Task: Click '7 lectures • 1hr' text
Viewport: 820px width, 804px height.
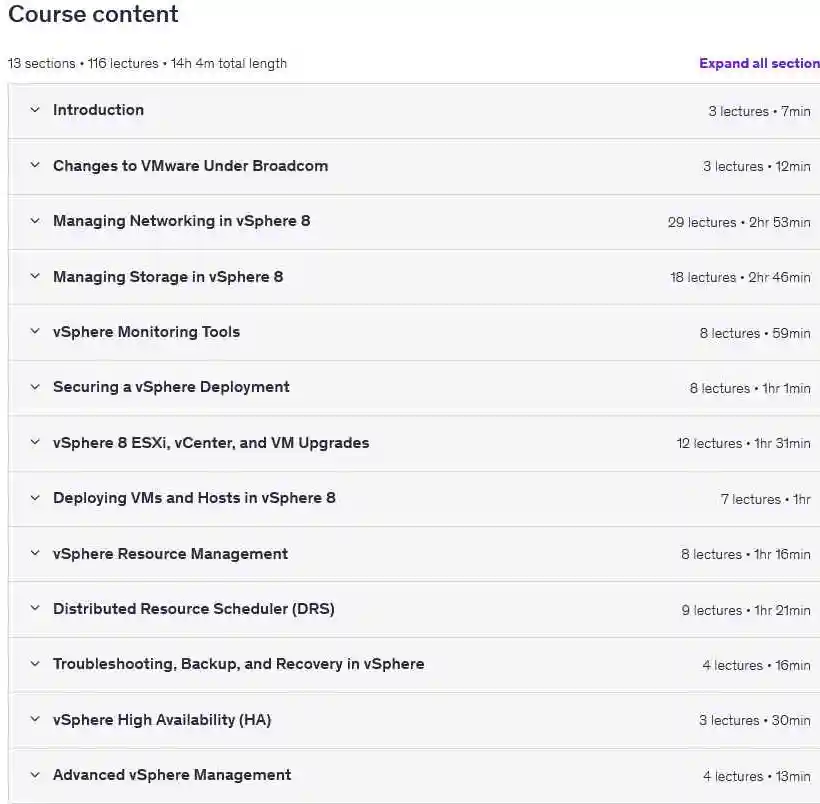Action: [x=766, y=500]
